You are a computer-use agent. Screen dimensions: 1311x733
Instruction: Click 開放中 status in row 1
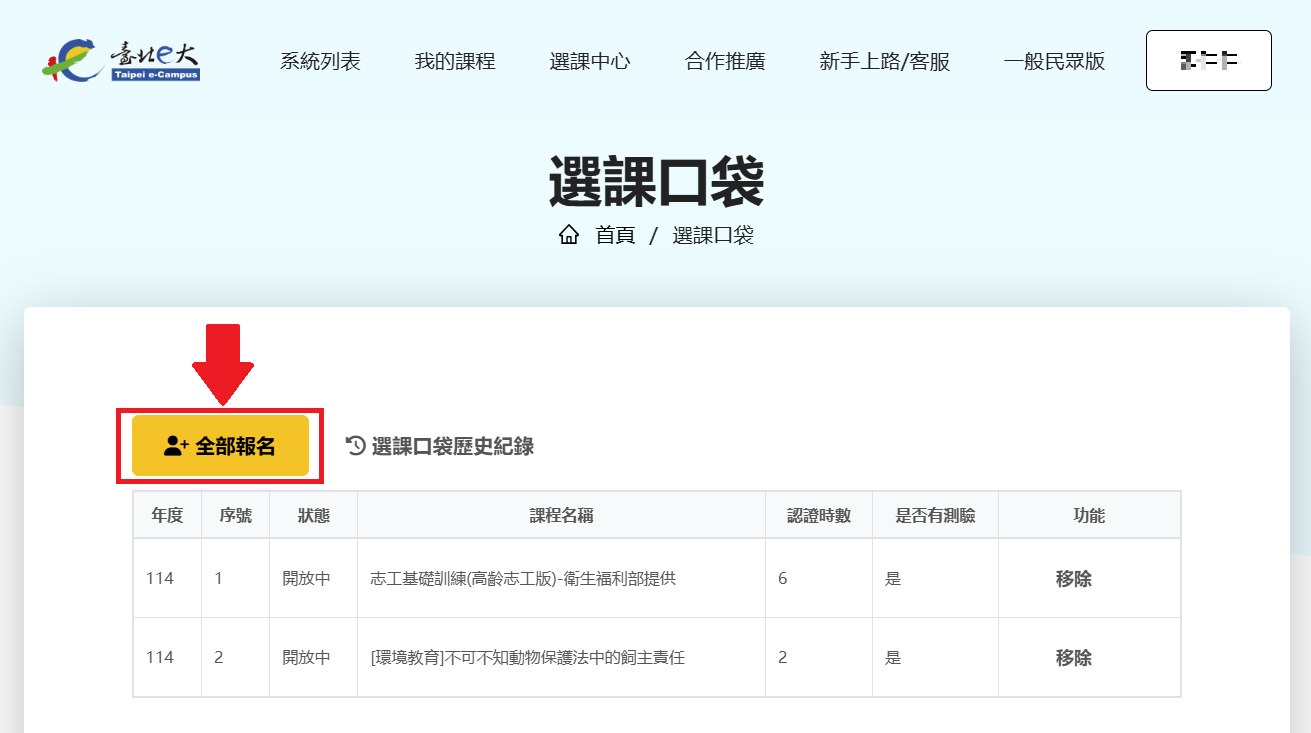[x=306, y=578]
